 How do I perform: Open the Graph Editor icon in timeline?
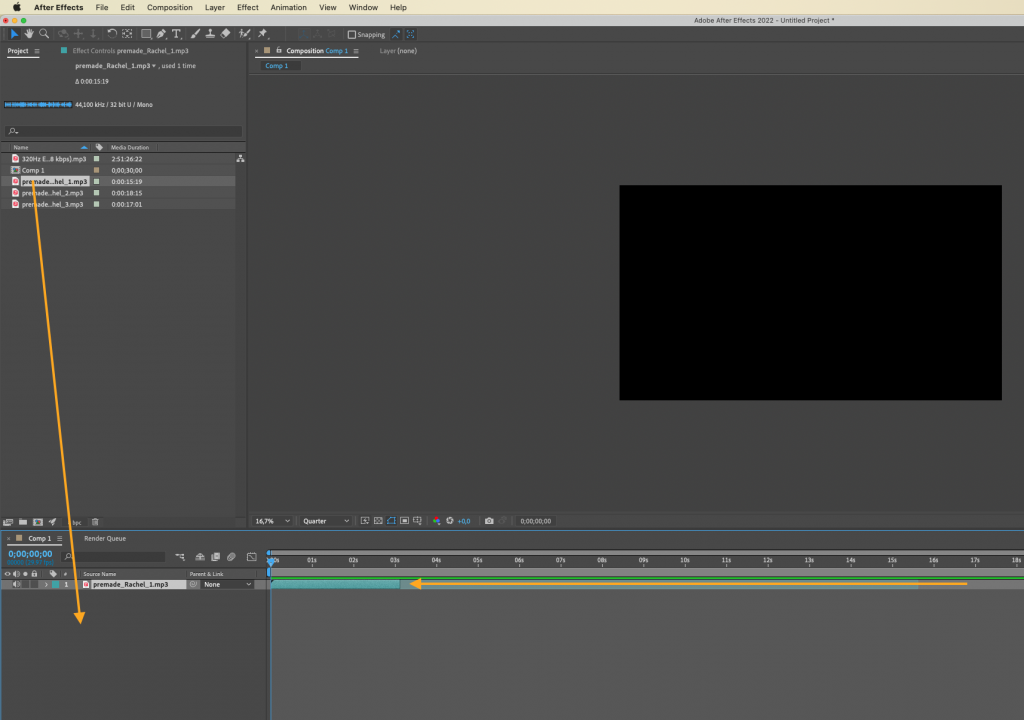point(250,556)
